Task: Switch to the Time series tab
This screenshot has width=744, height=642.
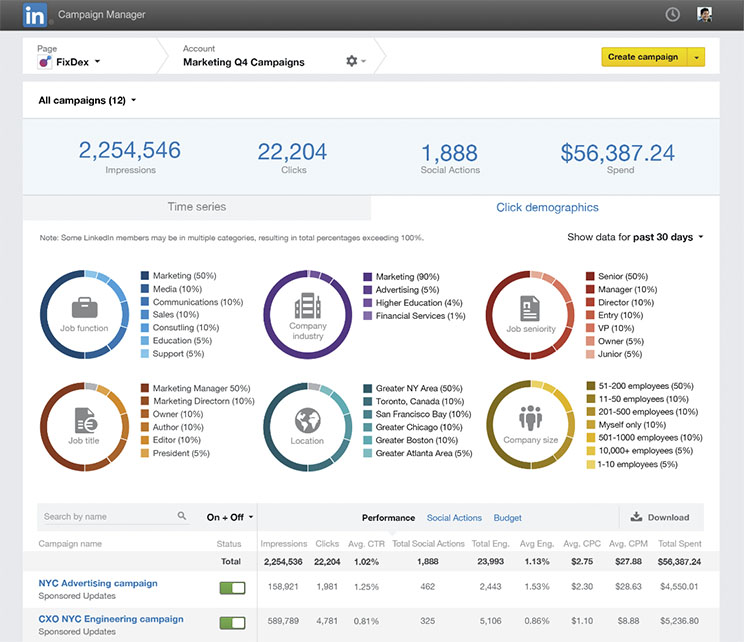Action: click(197, 207)
